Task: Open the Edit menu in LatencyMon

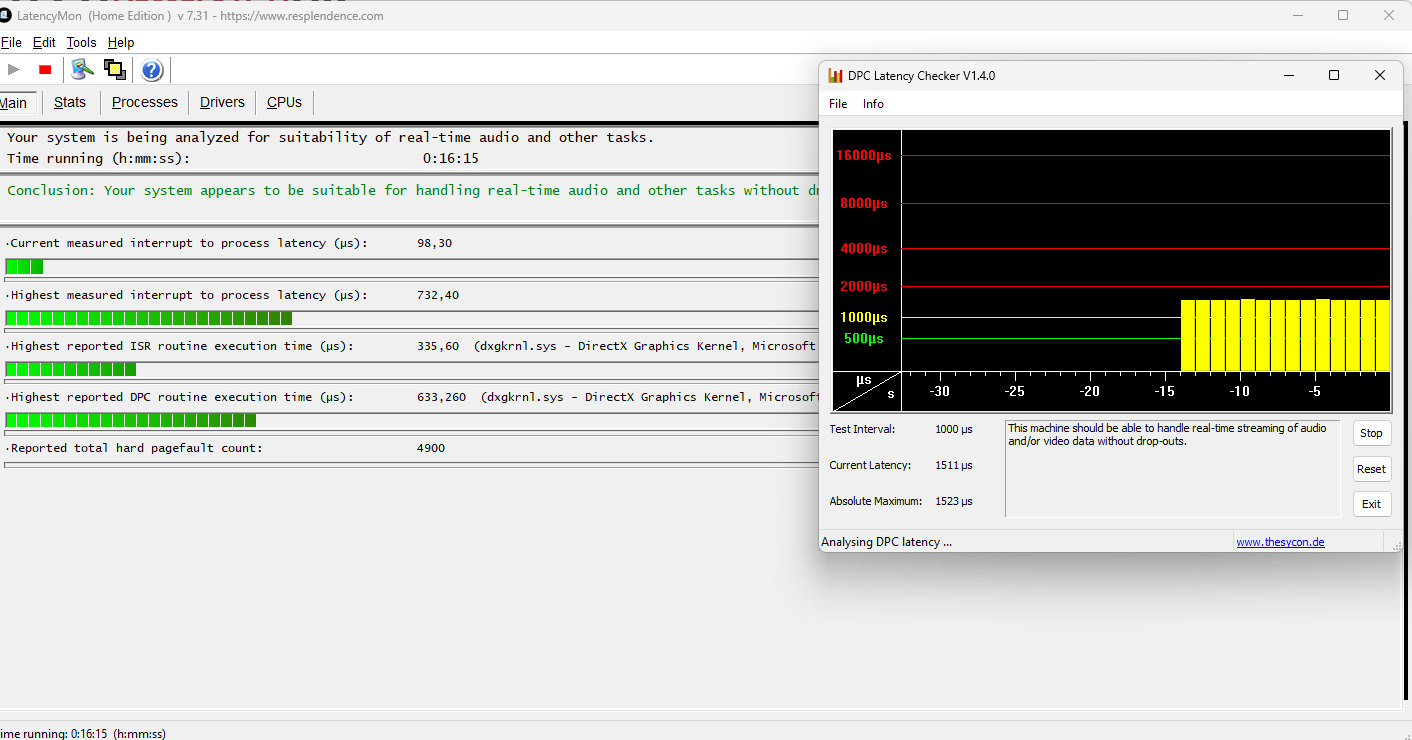Action: (x=44, y=43)
